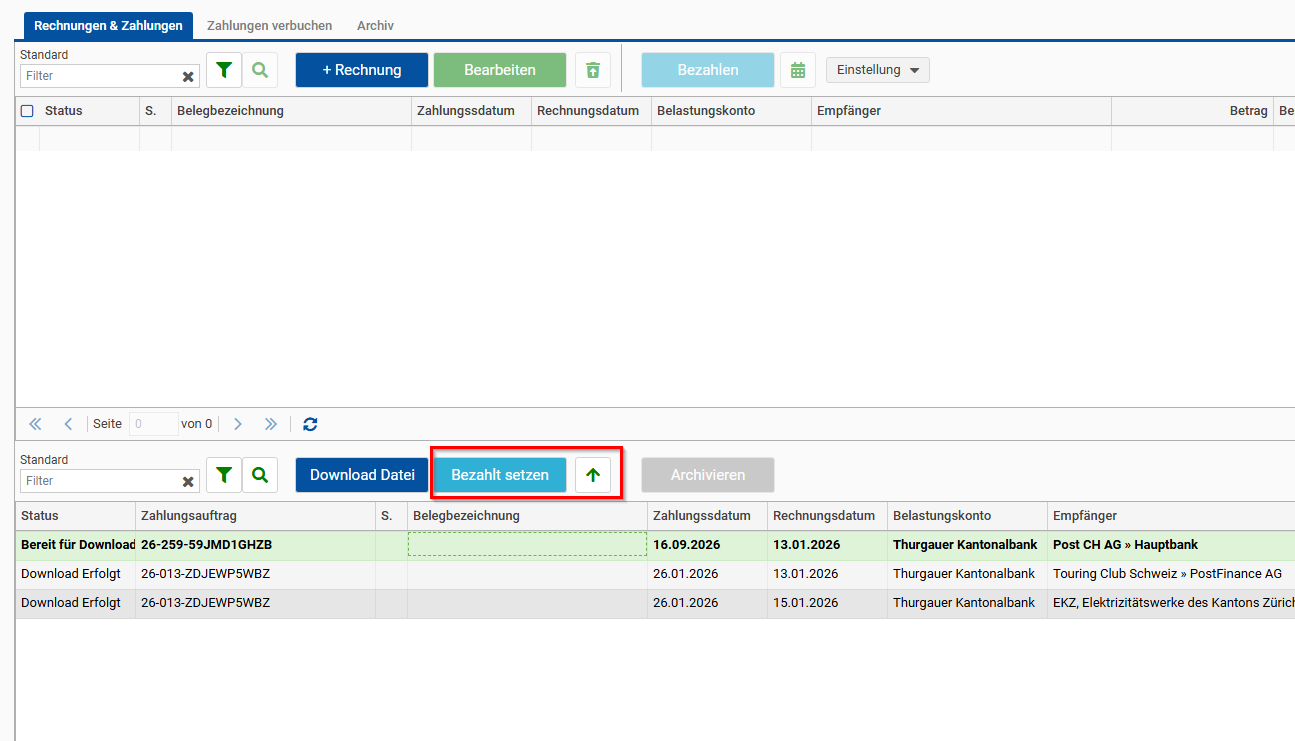Click the lower table filter funnel icon

click(x=224, y=475)
